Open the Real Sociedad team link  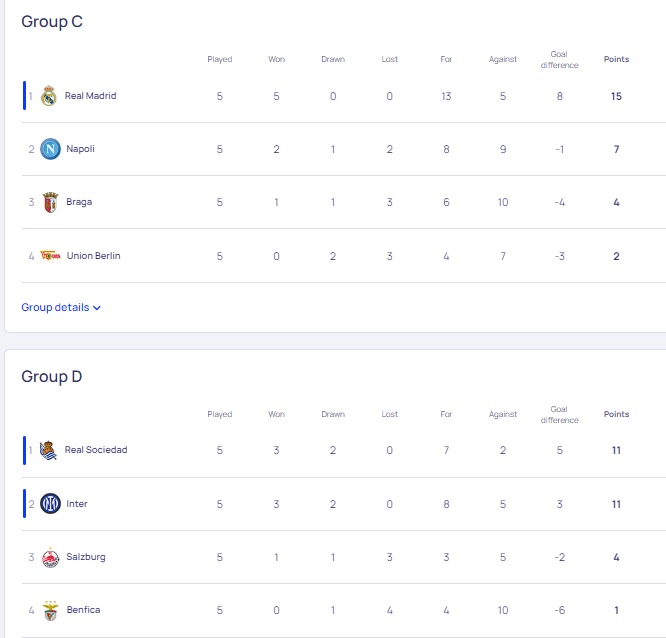[96, 449]
